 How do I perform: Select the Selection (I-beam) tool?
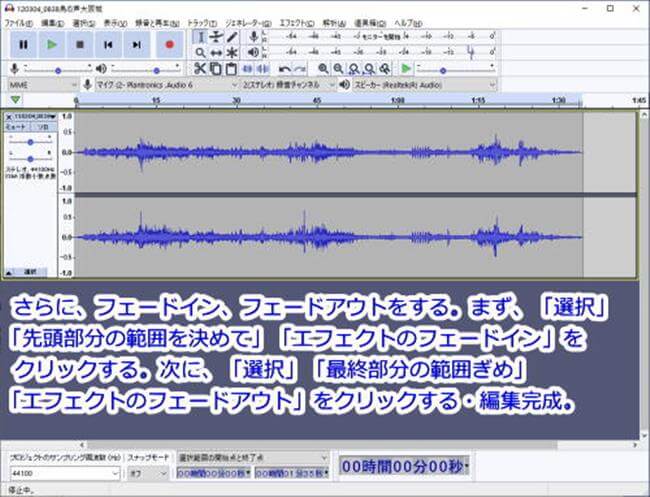(x=200, y=37)
